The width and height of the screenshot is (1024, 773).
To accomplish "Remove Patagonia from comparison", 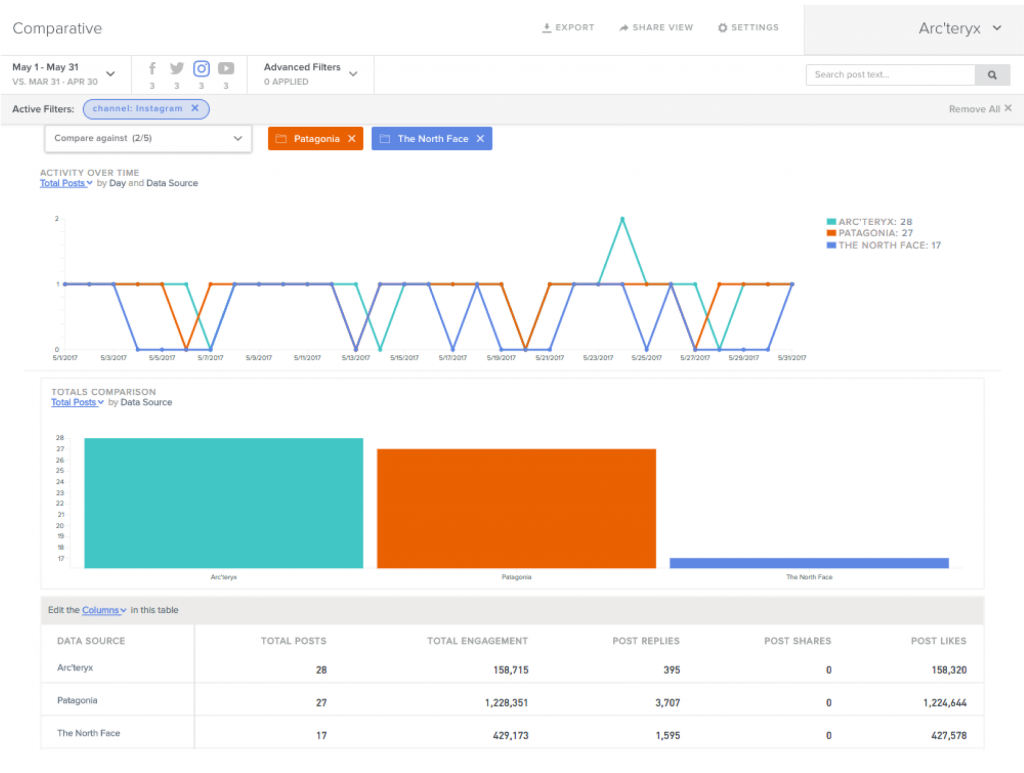I will tap(351, 138).
